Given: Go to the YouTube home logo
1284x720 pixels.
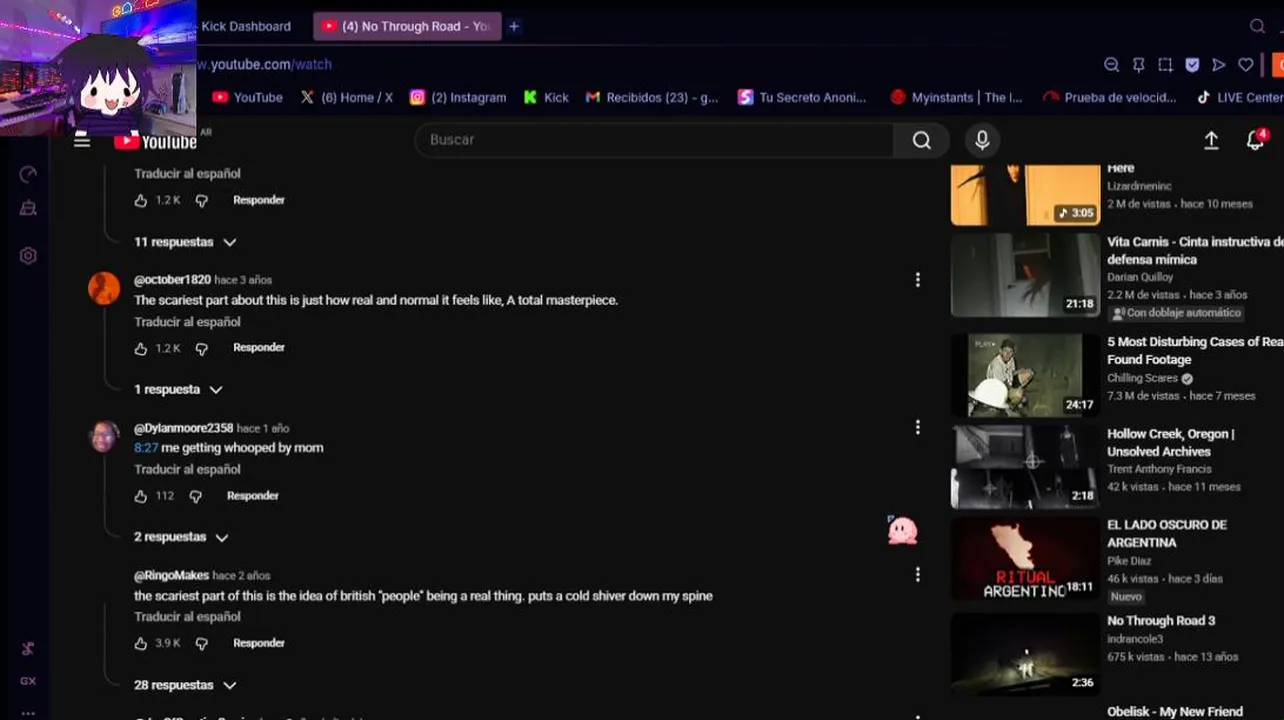Looking at the screenshot, I should (155, 141).
